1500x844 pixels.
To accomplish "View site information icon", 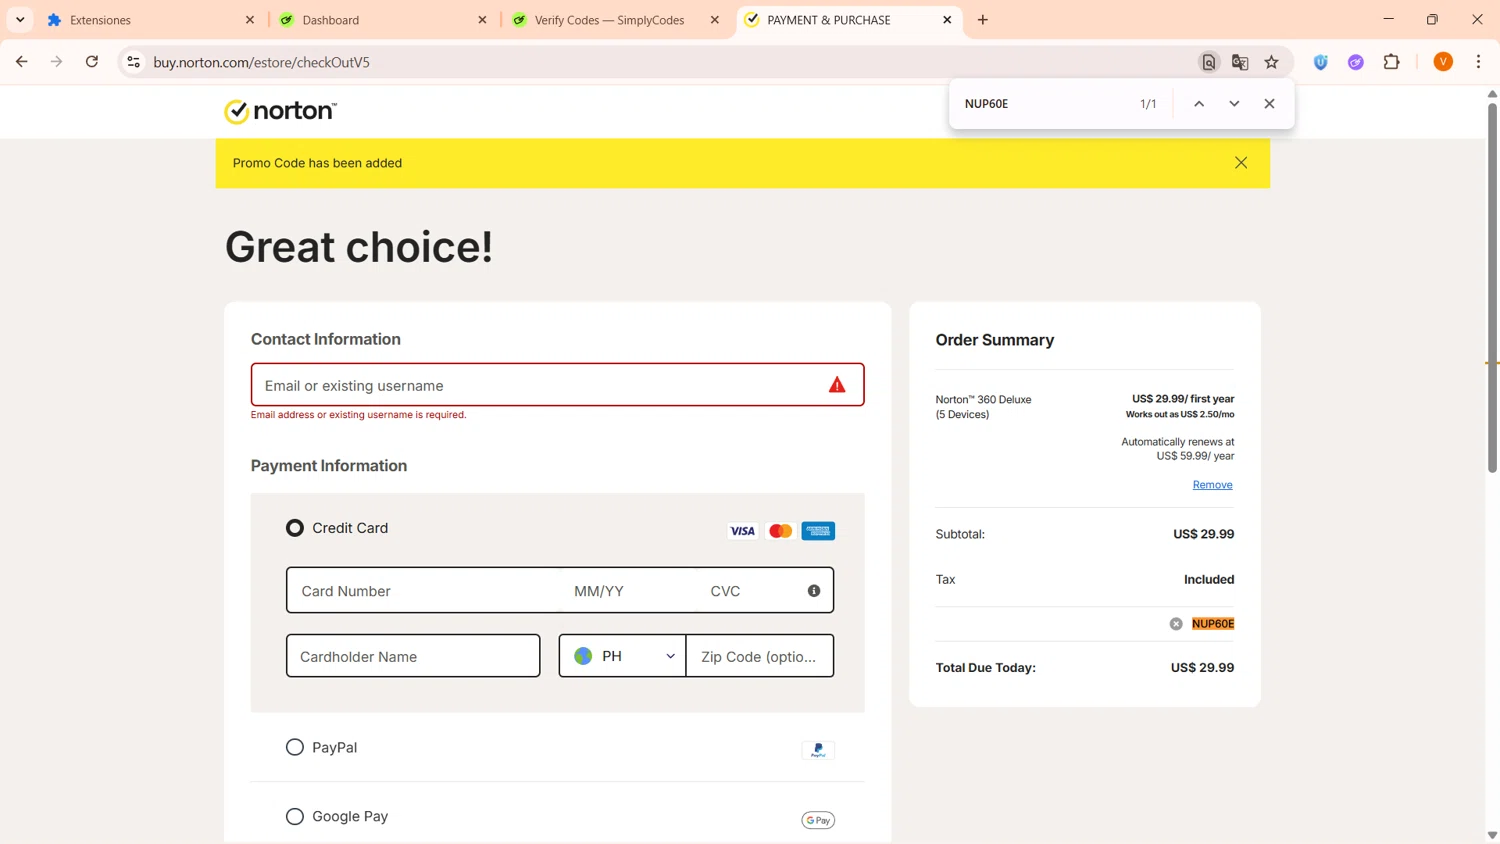I will (133, 62).
